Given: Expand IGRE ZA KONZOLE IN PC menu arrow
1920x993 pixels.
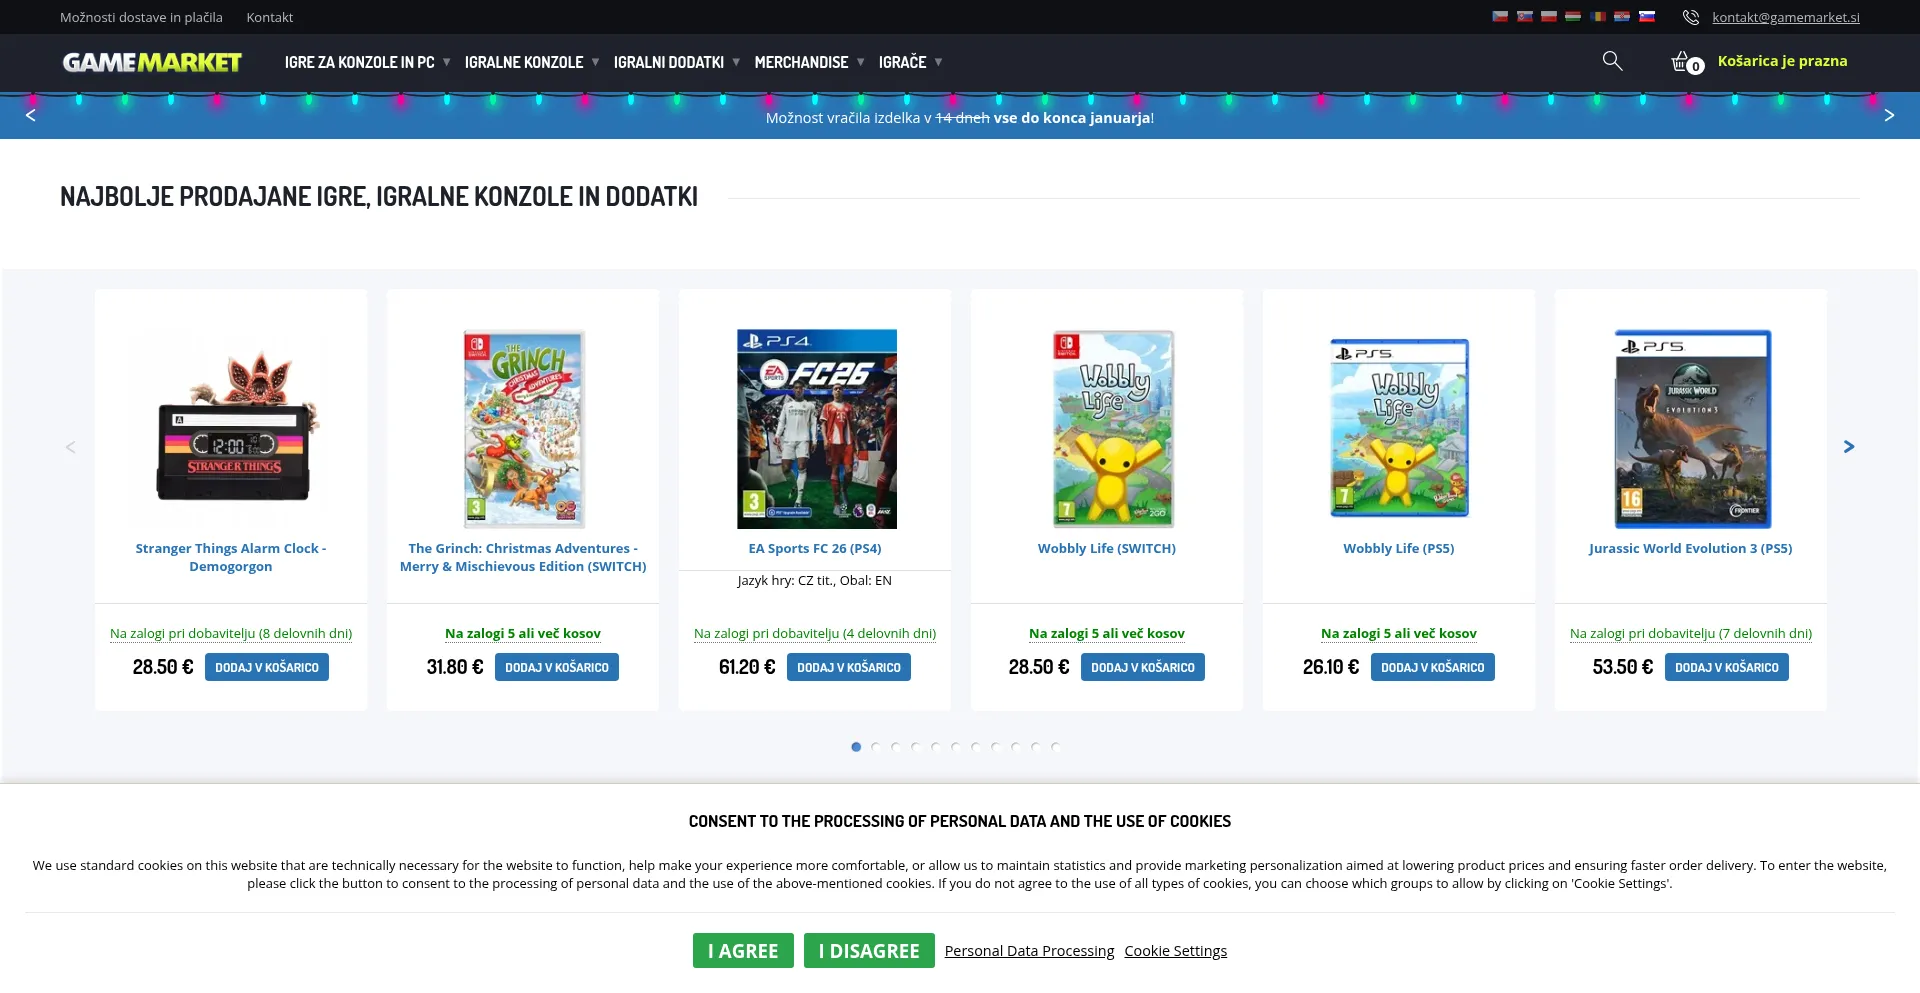Looking at the screenshot, I should tap(446, 62).
